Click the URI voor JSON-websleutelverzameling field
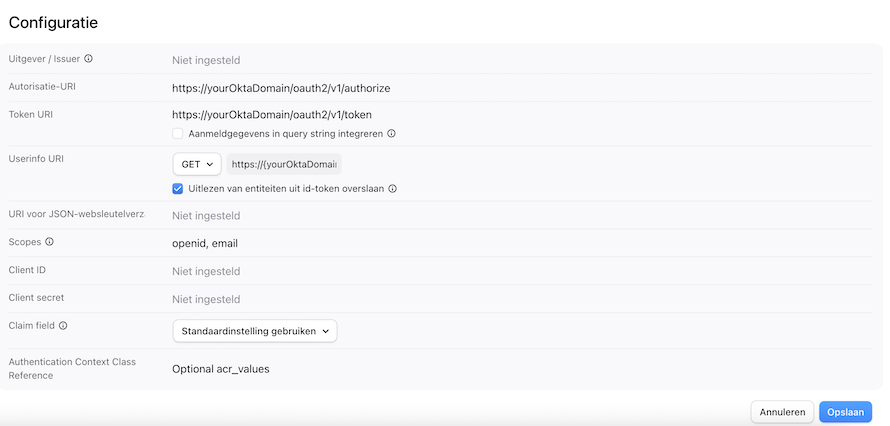Viewport: 890px width, 426px height. point(206,216)
